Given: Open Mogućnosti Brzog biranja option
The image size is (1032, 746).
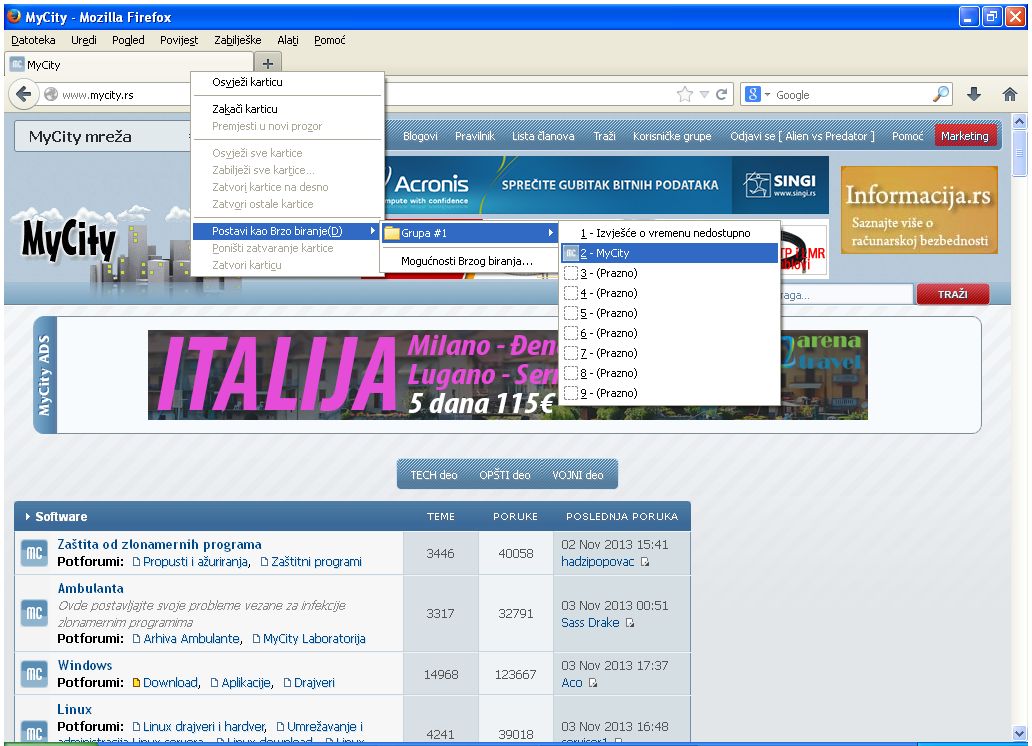Looking at the screenshot, I should [x=469, y=261].
